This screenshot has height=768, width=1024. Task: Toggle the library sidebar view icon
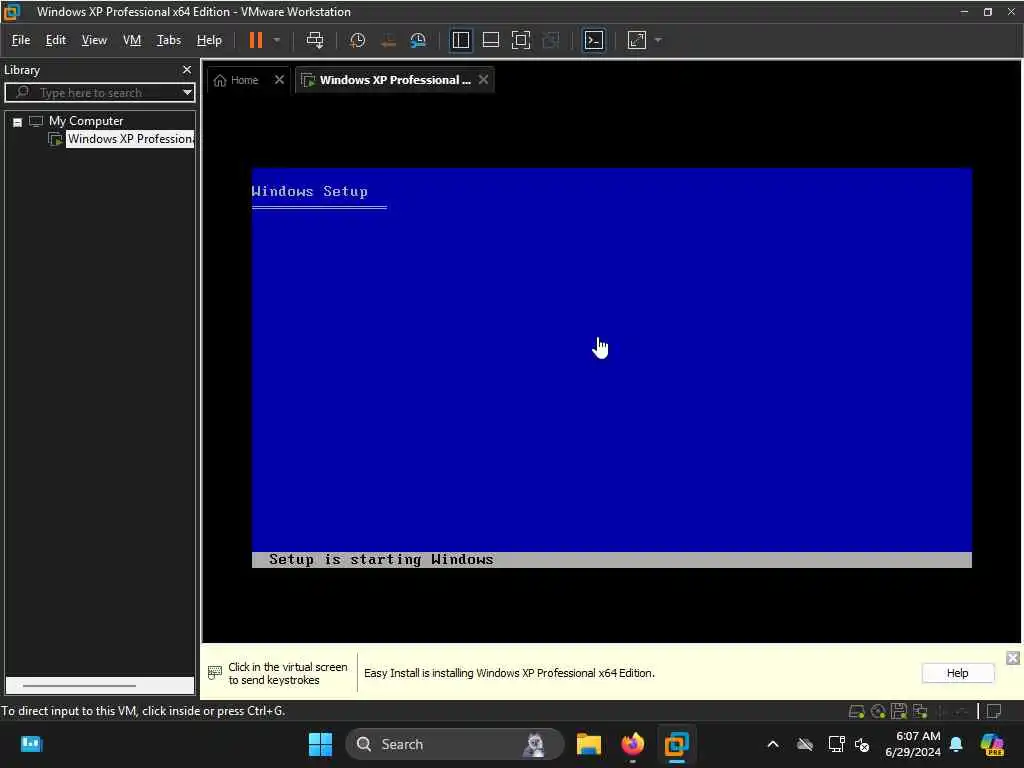460,40
